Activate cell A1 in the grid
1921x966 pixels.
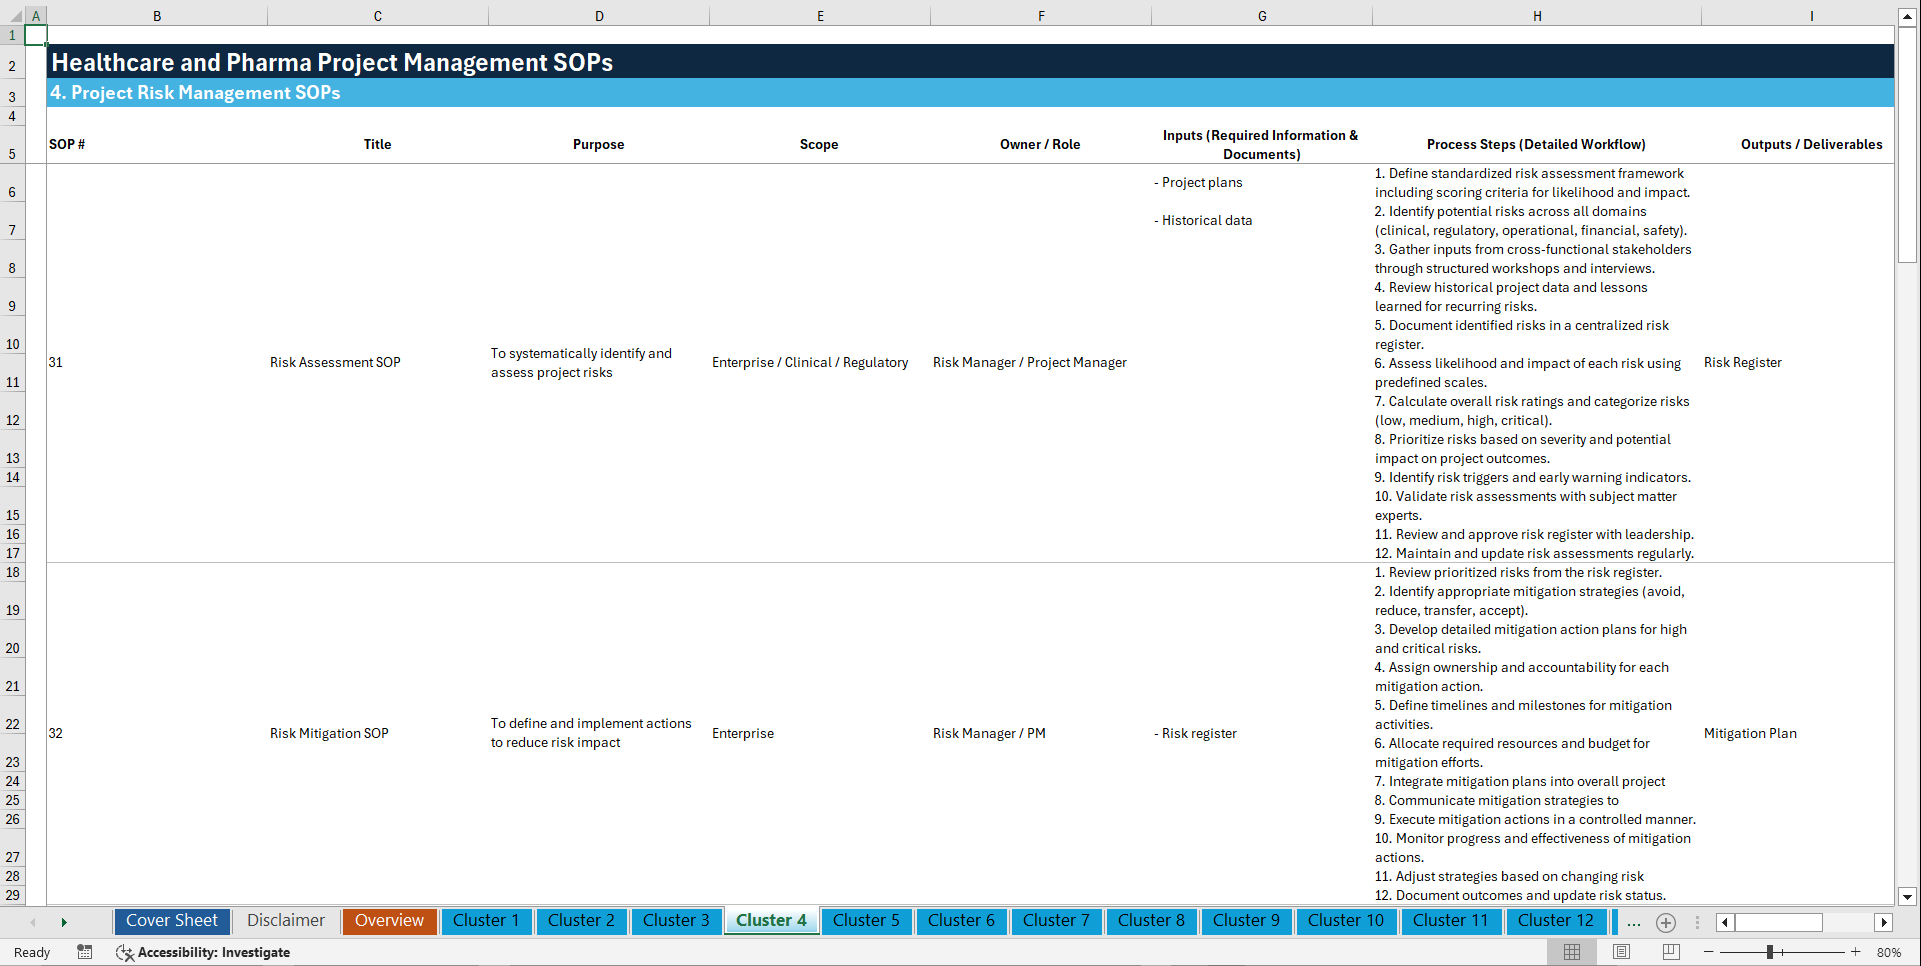point(36,33)
